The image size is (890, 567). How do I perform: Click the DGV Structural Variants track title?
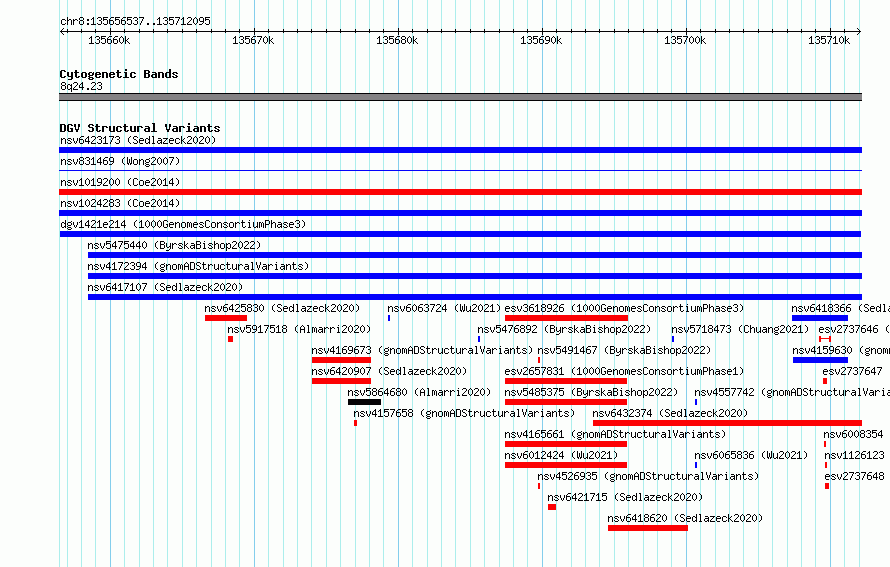click(x=140, y=128)
